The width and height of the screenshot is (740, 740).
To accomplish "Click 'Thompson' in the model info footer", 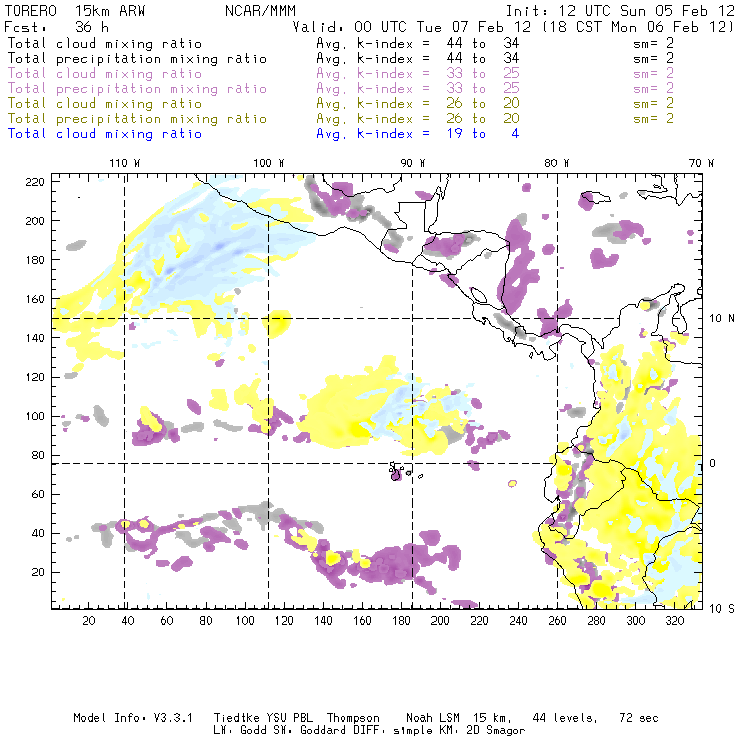I will point(353,718).
